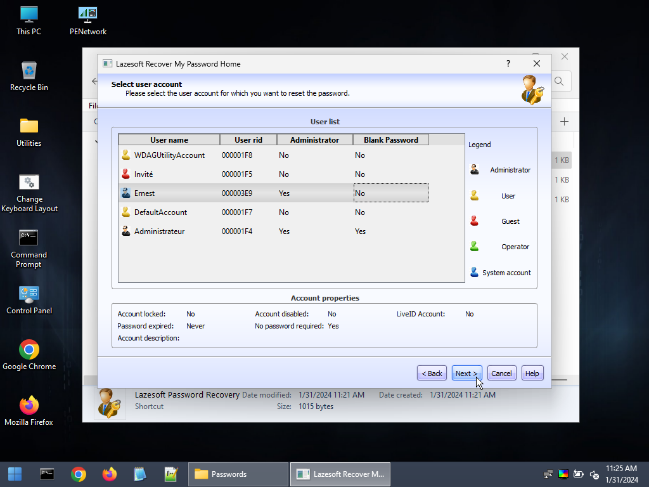Select the Ernest user account
This screenshot has height=487, width=649.
[x=274, y=193]
